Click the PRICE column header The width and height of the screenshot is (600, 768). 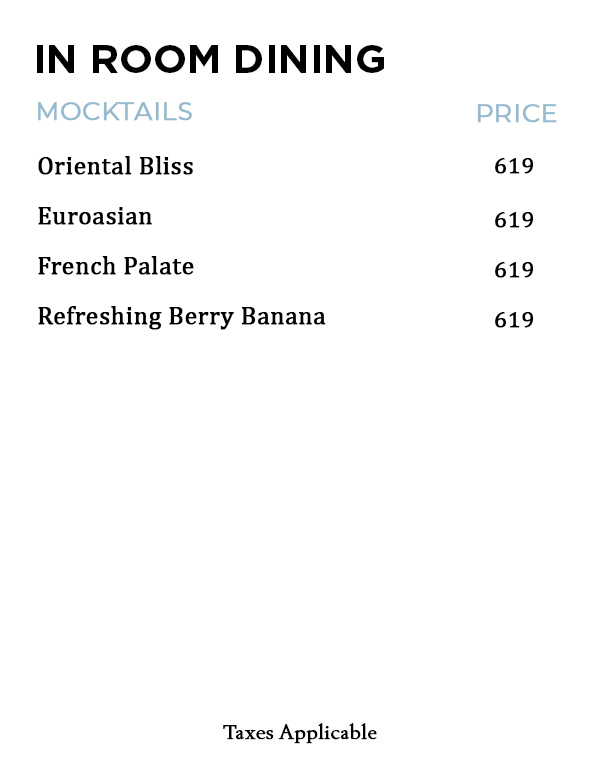coord(516,114)
